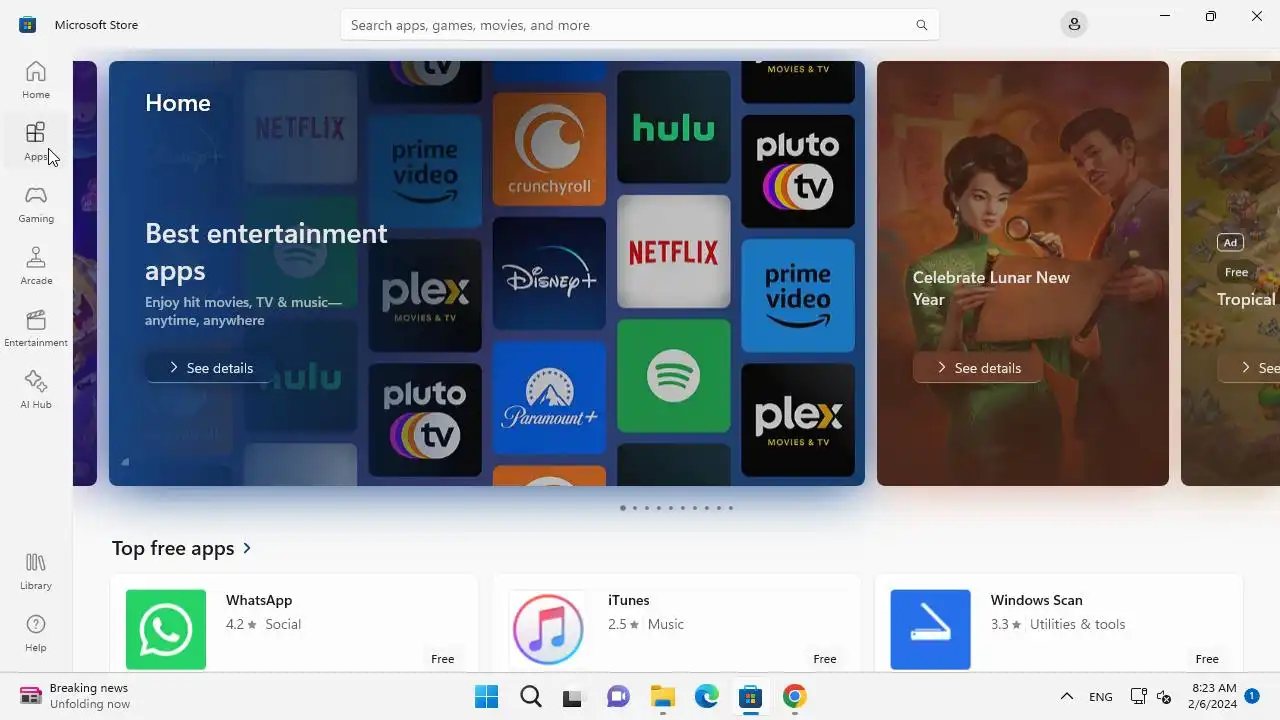This screenshot has height=720, width=1280.
Task: Click the Free label on Windows Scan card
Action: click(x=1207, y=659)
